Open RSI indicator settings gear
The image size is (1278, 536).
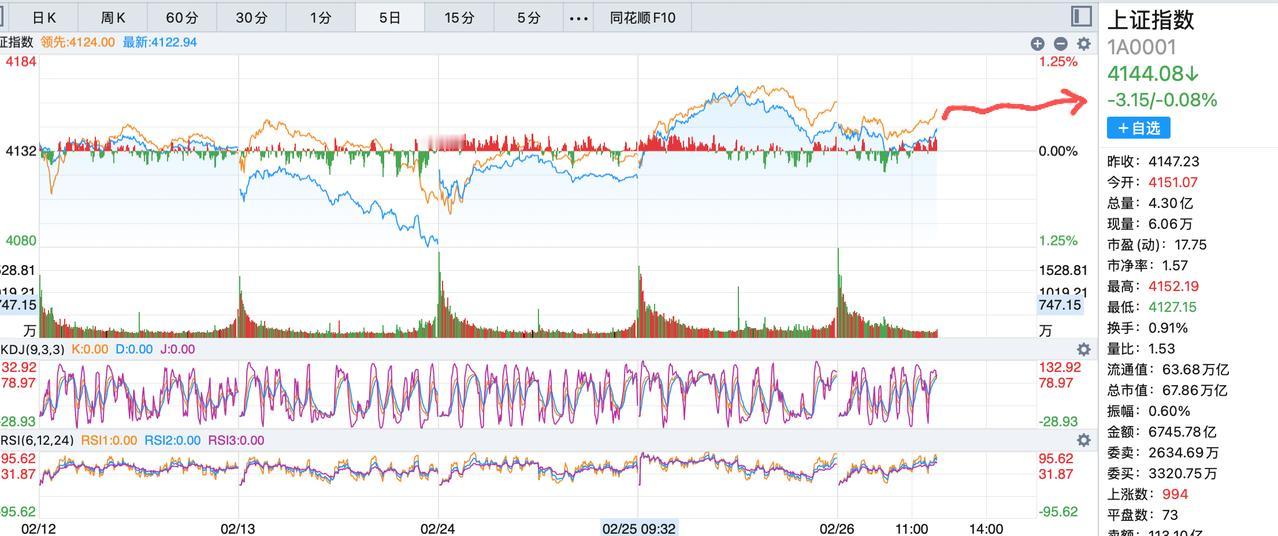click(1083, 440)
